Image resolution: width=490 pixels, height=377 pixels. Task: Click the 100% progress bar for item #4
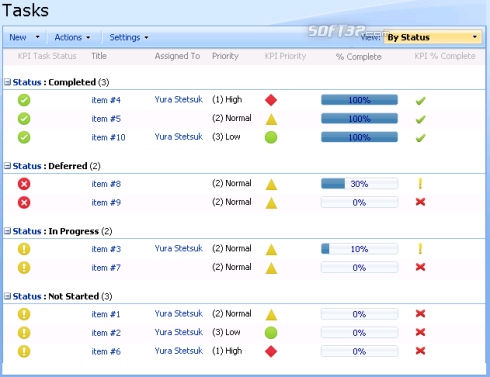[x=359, y=100]
